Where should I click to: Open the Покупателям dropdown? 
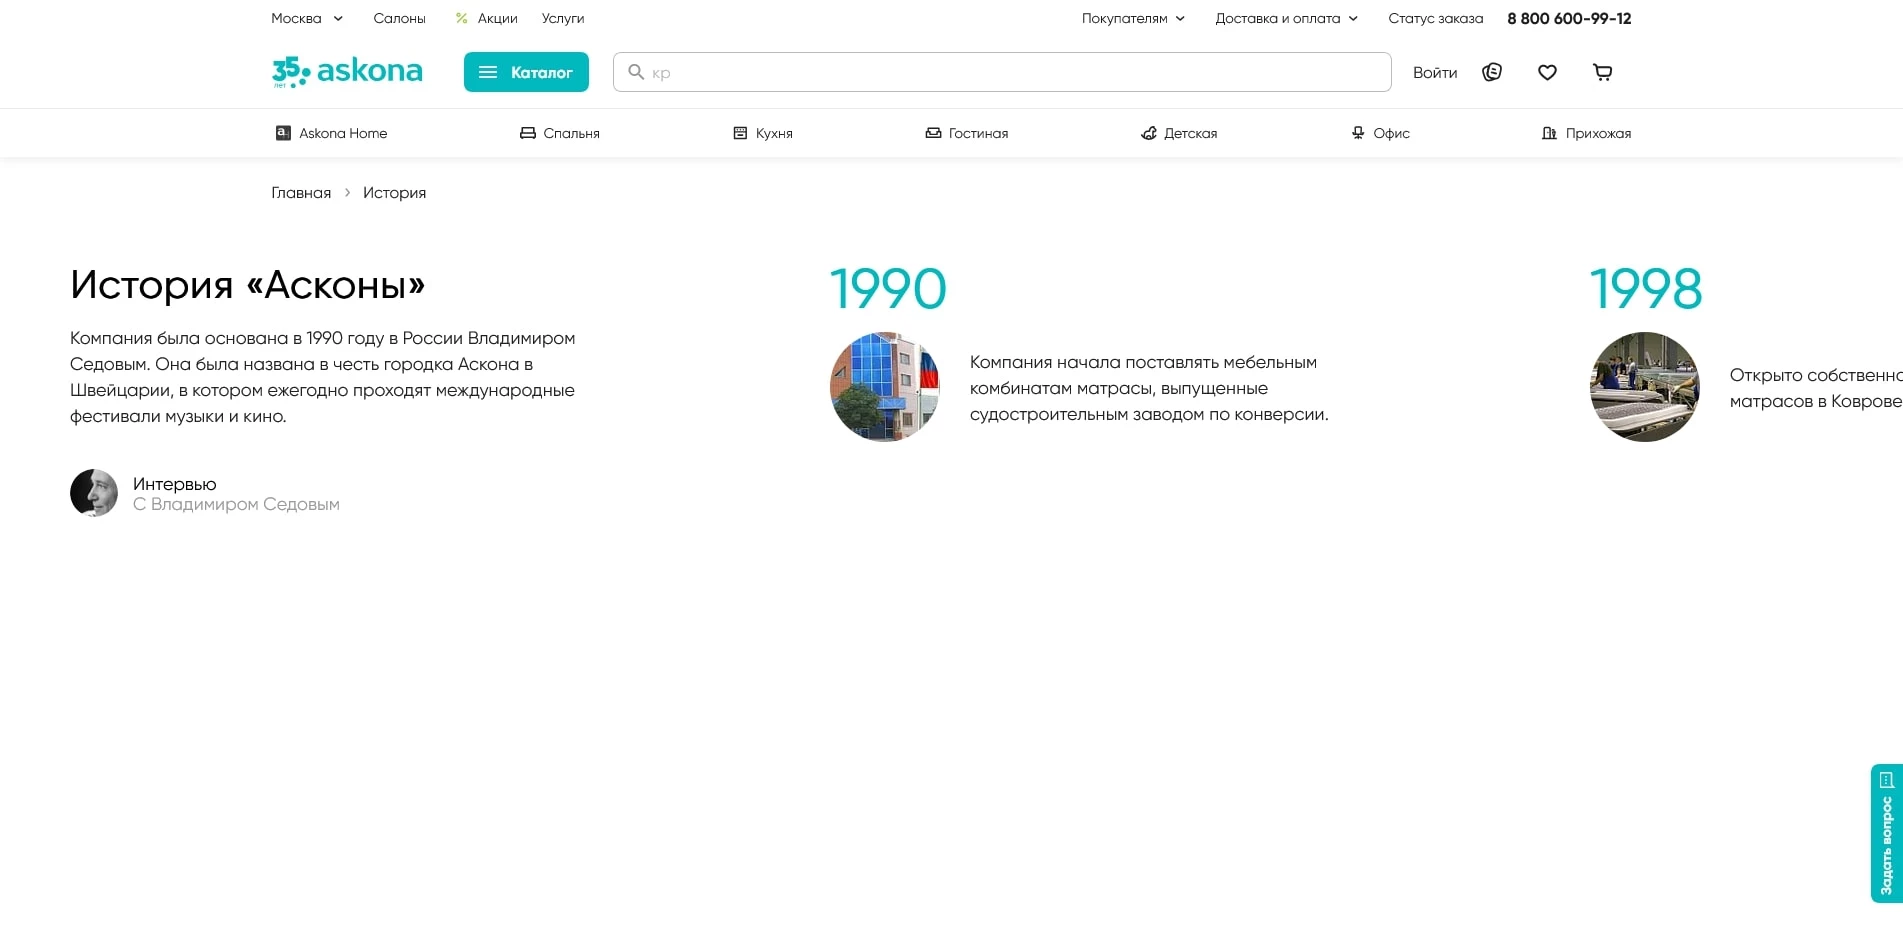tap(1133, 18)
